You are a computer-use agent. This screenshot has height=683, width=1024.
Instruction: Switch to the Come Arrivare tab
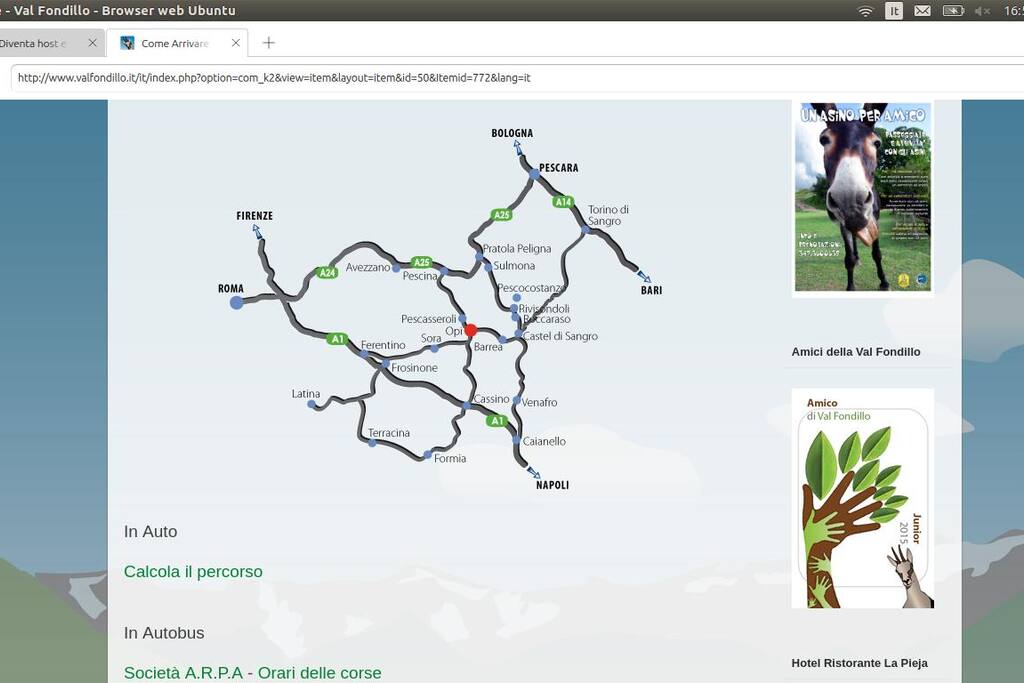pos(176,43)
